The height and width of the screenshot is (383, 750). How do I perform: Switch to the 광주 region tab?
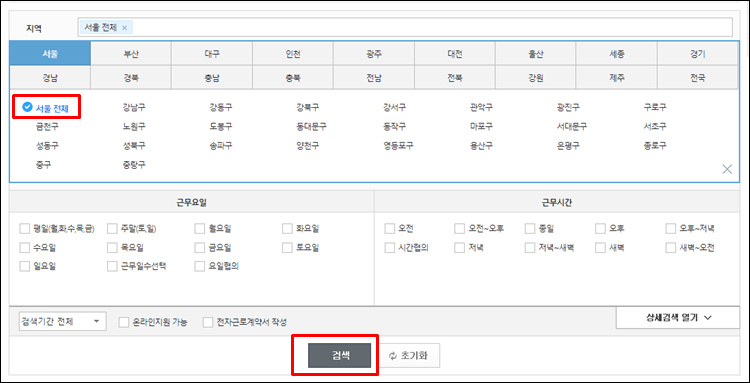point(374,54)
